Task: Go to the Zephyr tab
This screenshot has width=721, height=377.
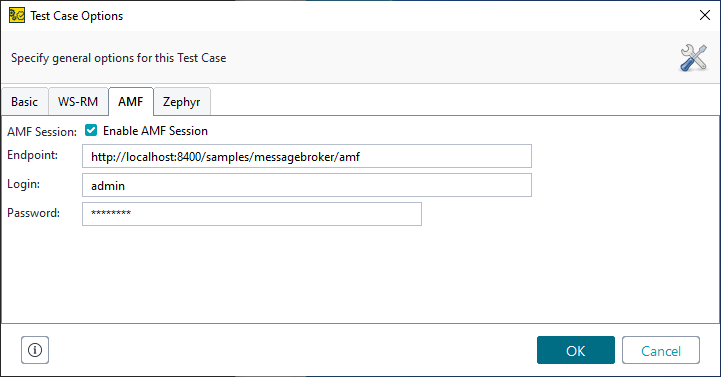Action: click(182, 102)
